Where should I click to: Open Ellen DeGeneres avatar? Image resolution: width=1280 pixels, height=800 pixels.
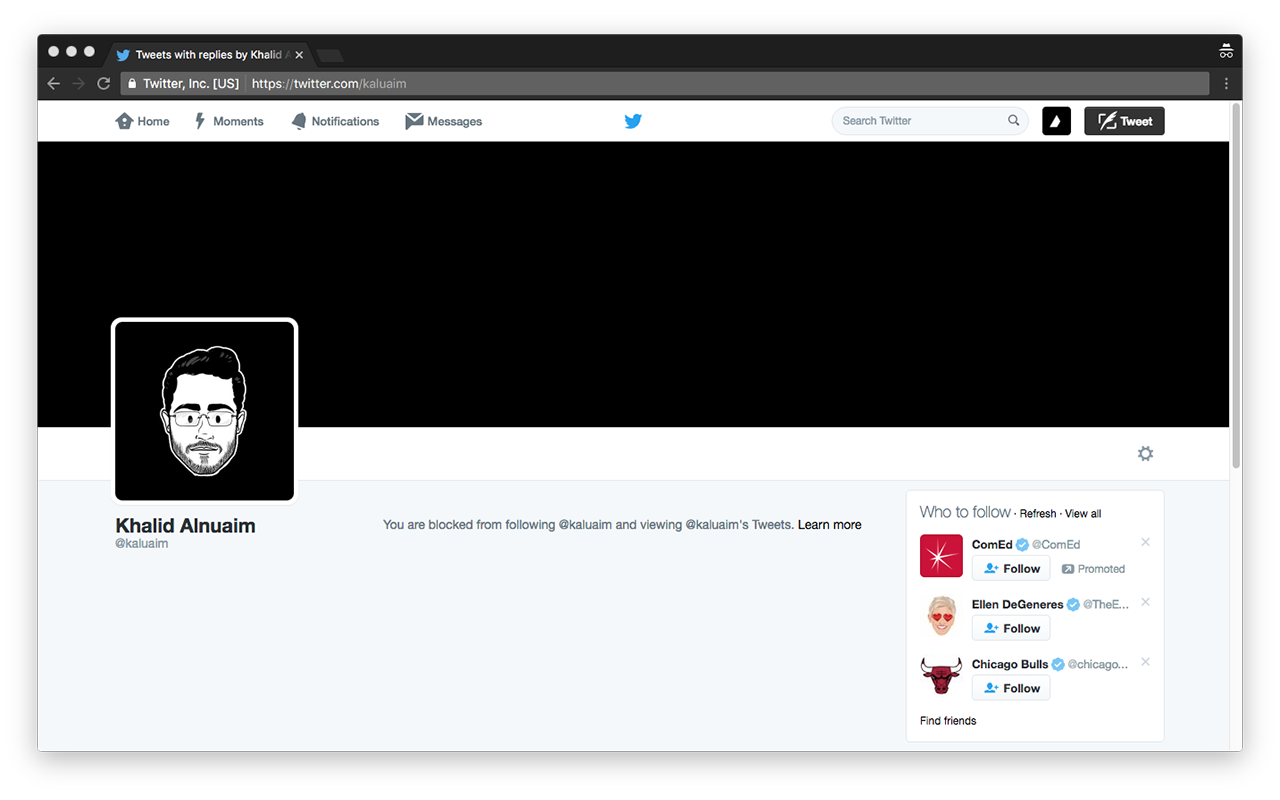[941, 616]
